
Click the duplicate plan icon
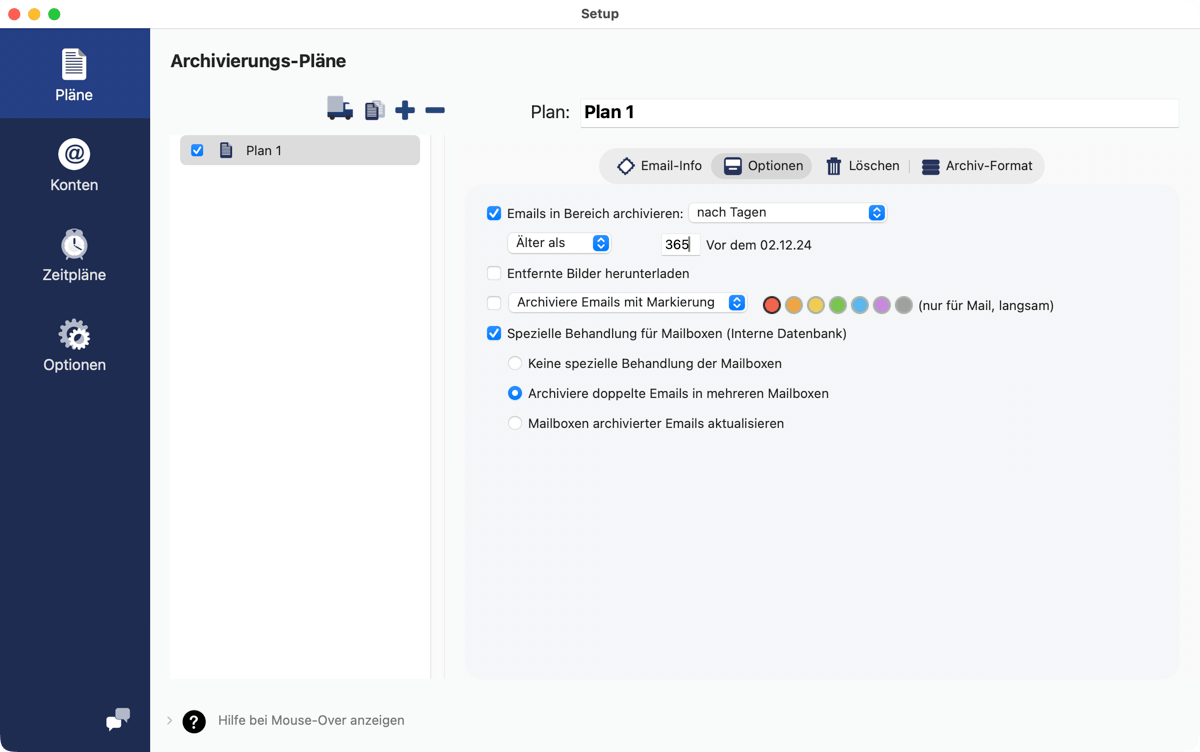tap(375, 110)
